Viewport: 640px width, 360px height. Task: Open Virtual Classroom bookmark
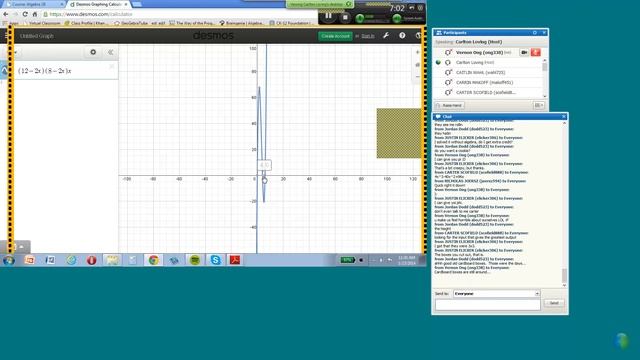[42, 23]
